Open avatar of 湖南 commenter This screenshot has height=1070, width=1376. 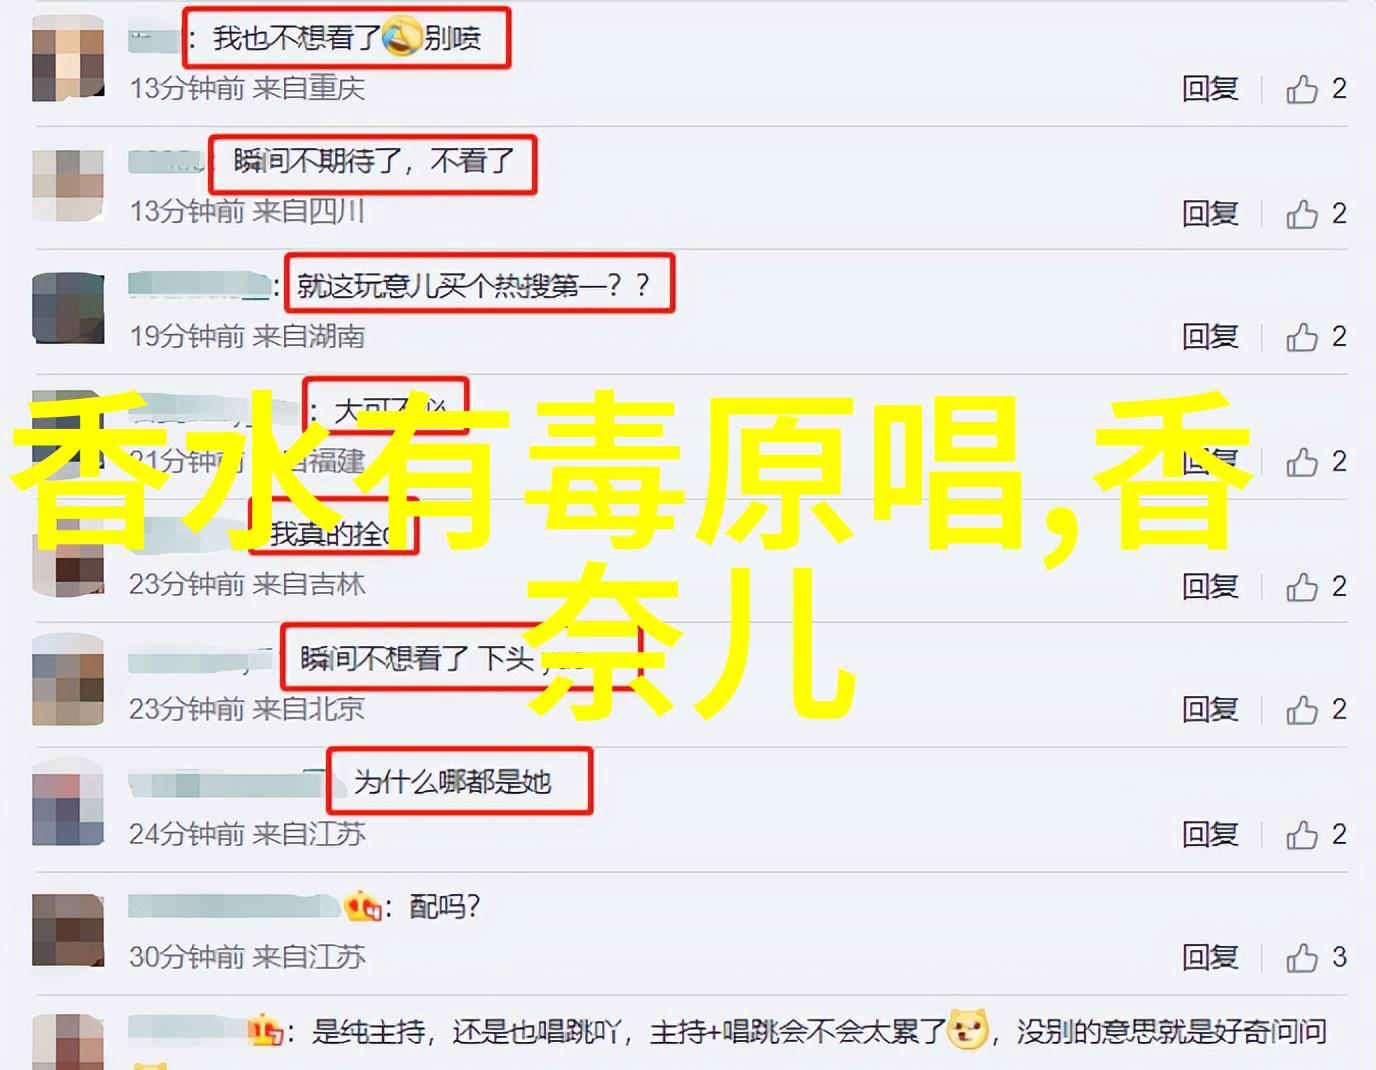pyautogui.click(x=68, y=309)
